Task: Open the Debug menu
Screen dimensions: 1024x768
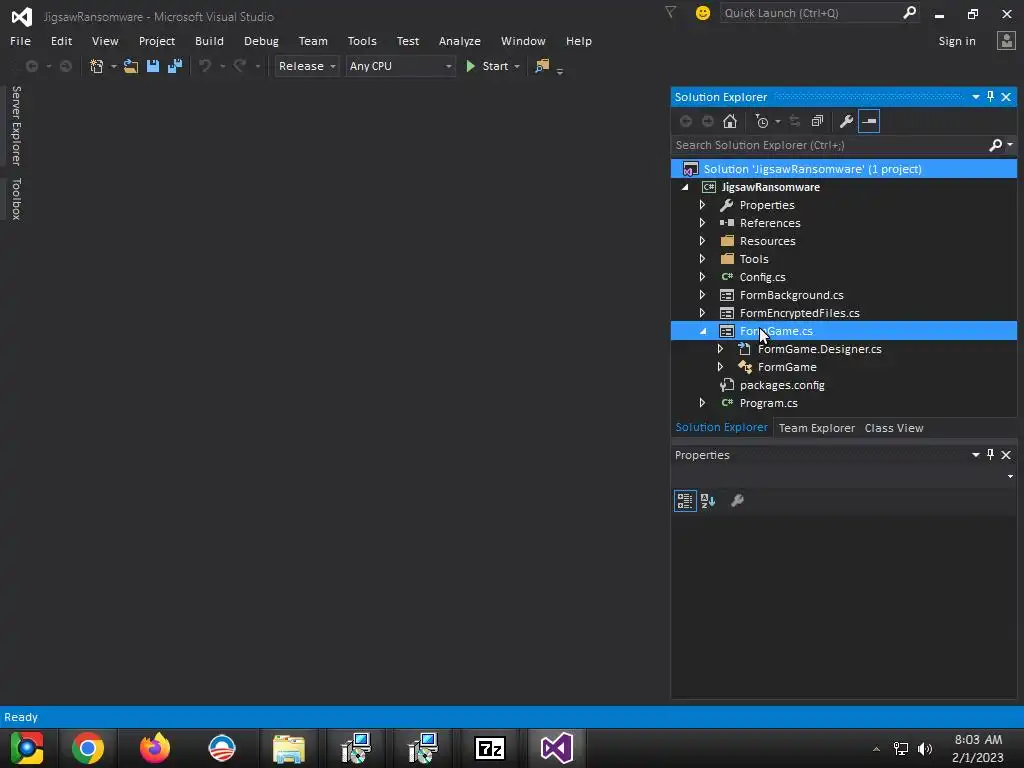Action: 261,40
